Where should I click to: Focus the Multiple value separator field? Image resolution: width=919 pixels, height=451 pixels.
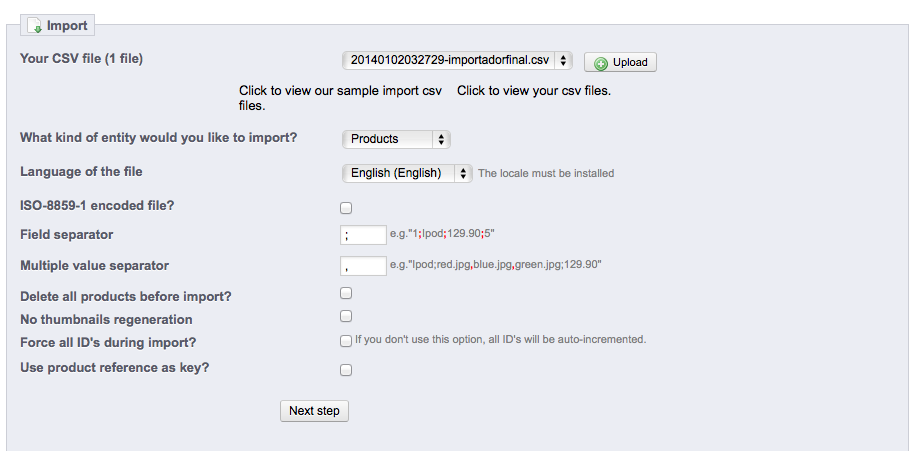364,265
